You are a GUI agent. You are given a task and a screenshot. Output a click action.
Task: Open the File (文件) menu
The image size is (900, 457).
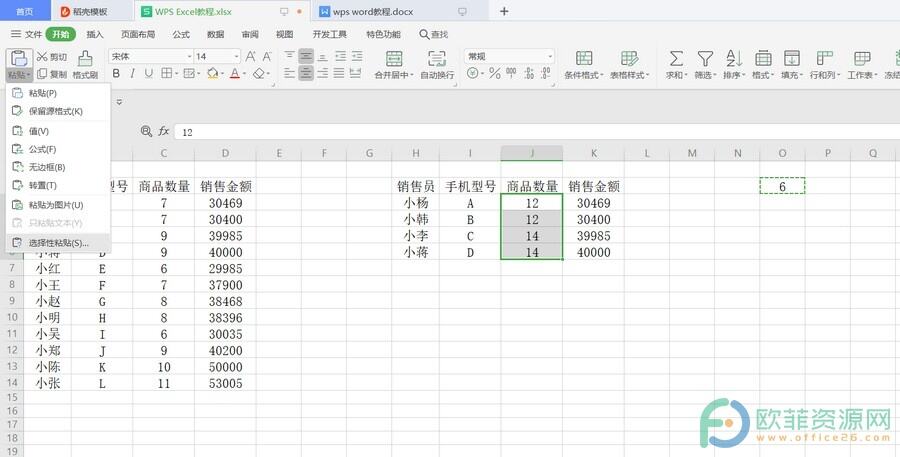point(26,34)
